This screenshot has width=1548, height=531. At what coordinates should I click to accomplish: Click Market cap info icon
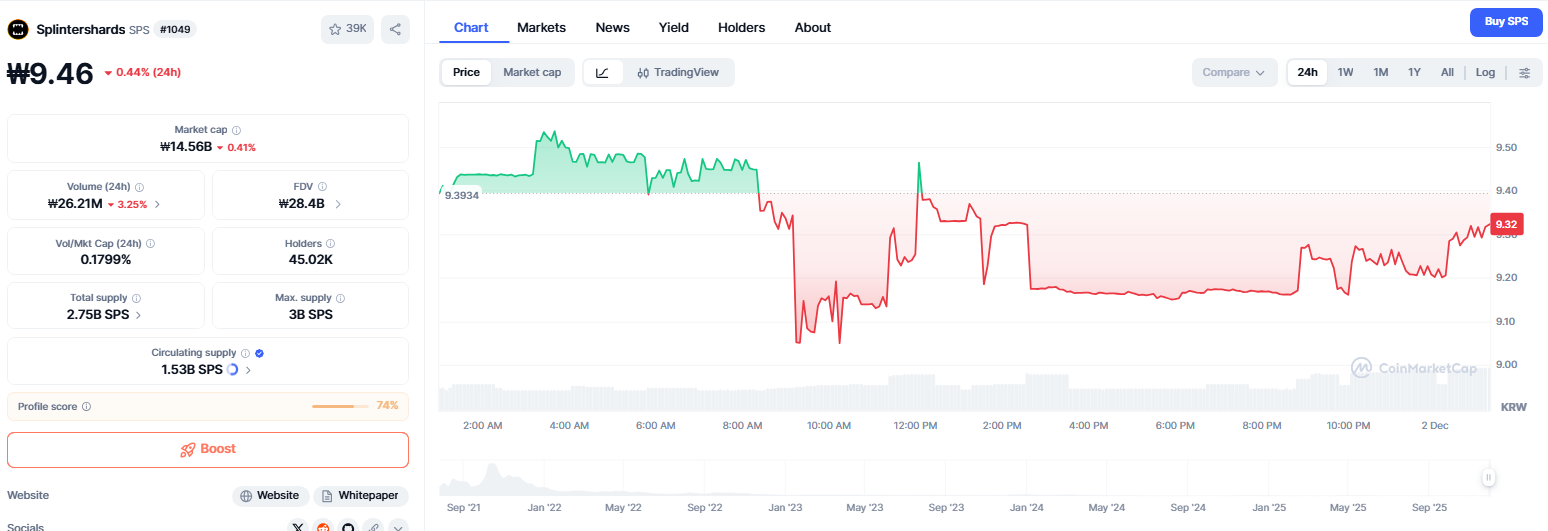[236, 130]
